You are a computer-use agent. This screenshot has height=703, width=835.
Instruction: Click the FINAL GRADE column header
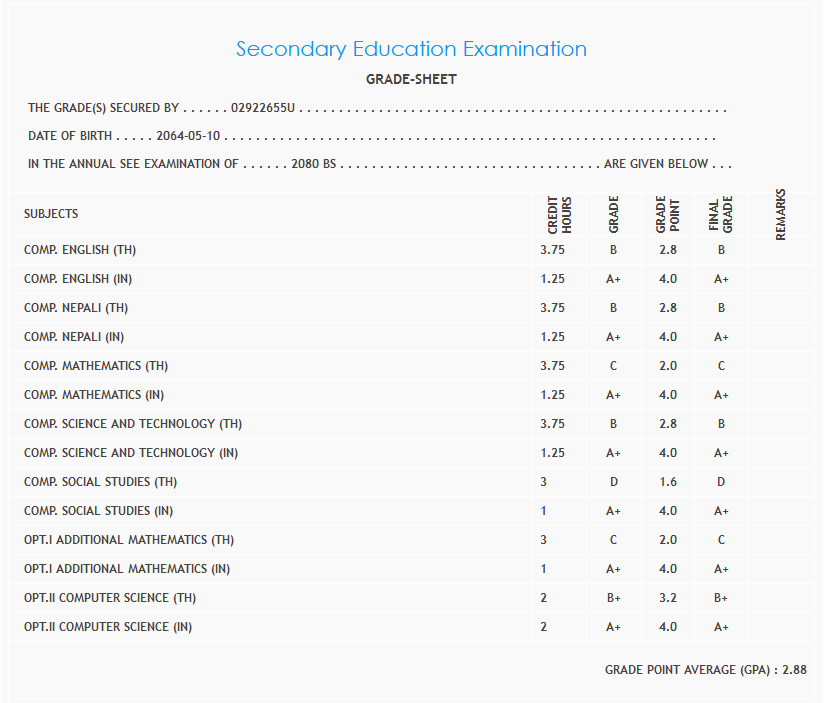click(x=721, y=214)
